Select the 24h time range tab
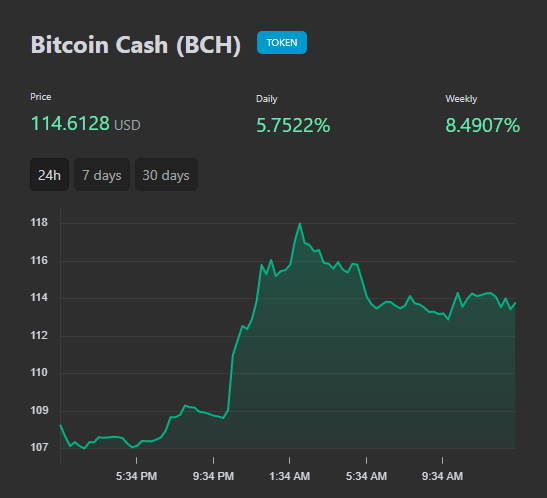Image resolution: width=547 pixels, height=498 pixels. click(50, 175)
